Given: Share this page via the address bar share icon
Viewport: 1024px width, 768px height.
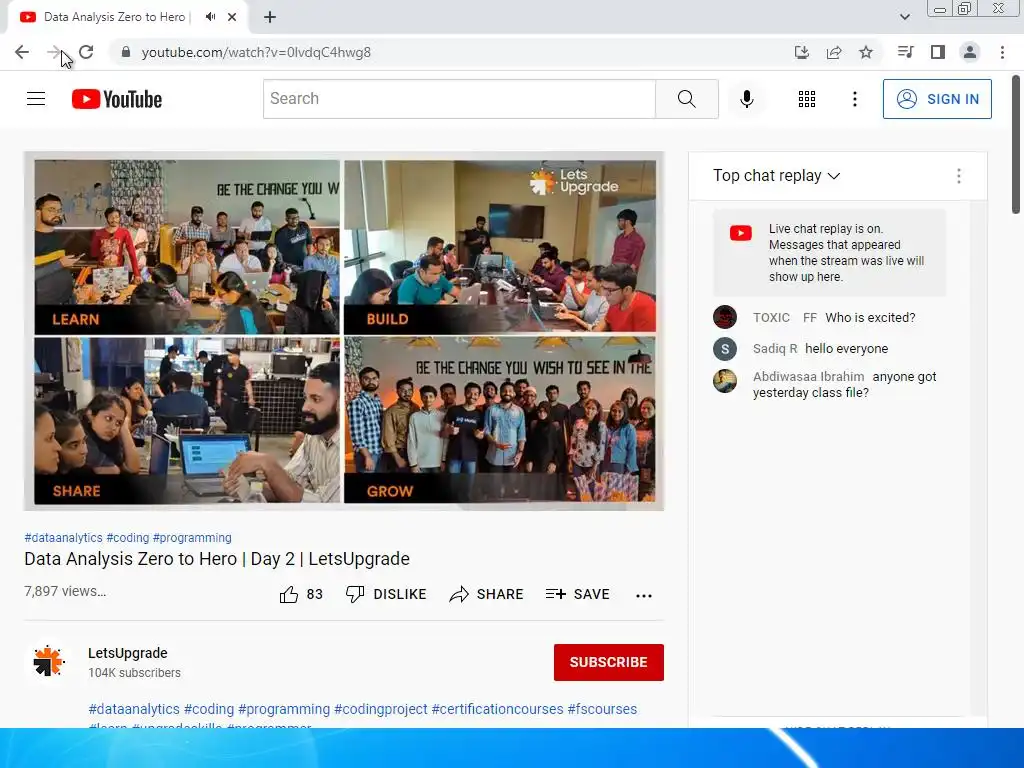Looking at the screenshot, I should coord(834,52).
